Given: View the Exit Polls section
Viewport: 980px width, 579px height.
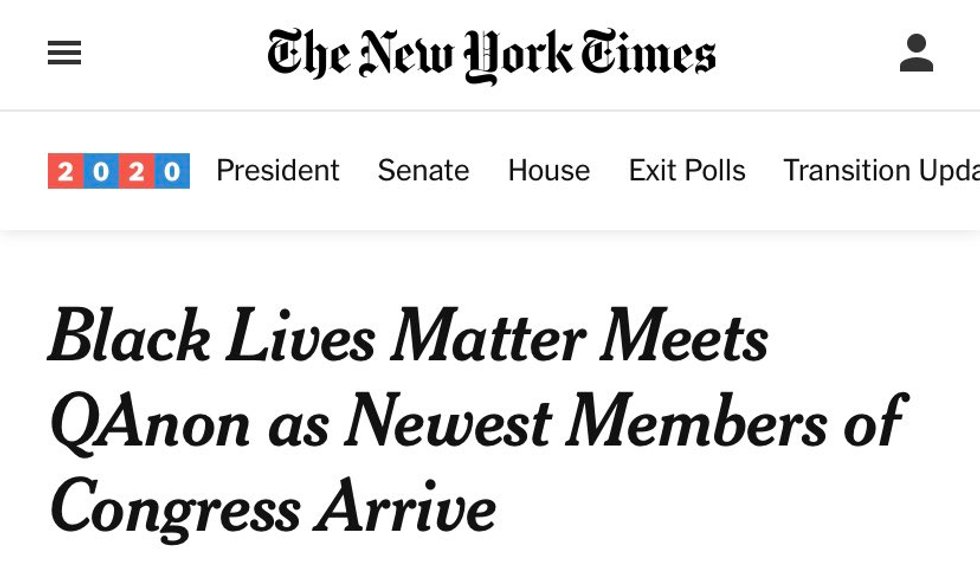Looking at the screenshot, I should tap(687, 171).
